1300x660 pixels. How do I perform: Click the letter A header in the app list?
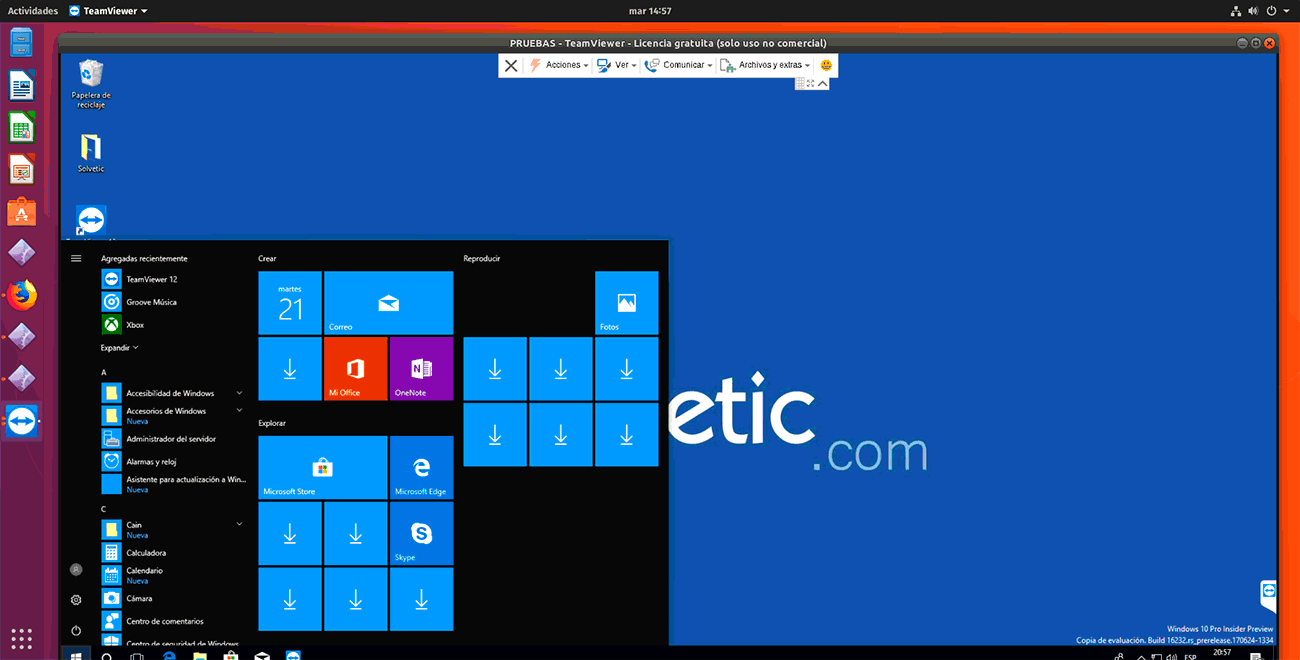click(104, 372)
